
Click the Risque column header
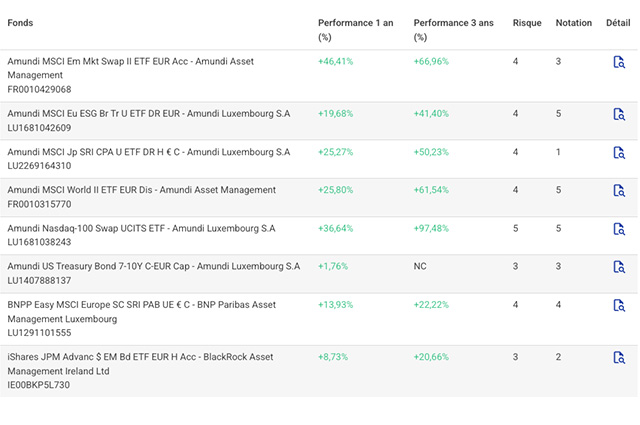point(527,23)
